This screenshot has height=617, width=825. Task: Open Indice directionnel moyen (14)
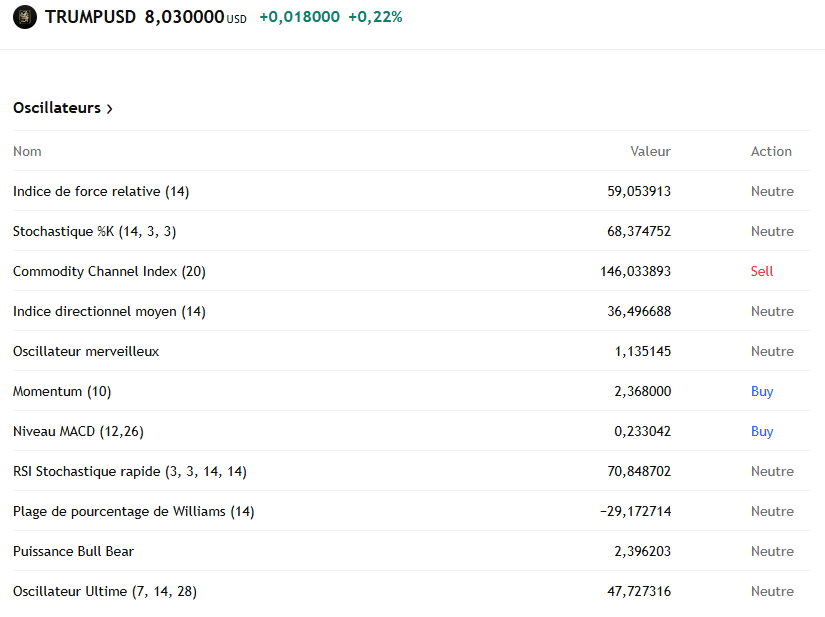point(108,311)
